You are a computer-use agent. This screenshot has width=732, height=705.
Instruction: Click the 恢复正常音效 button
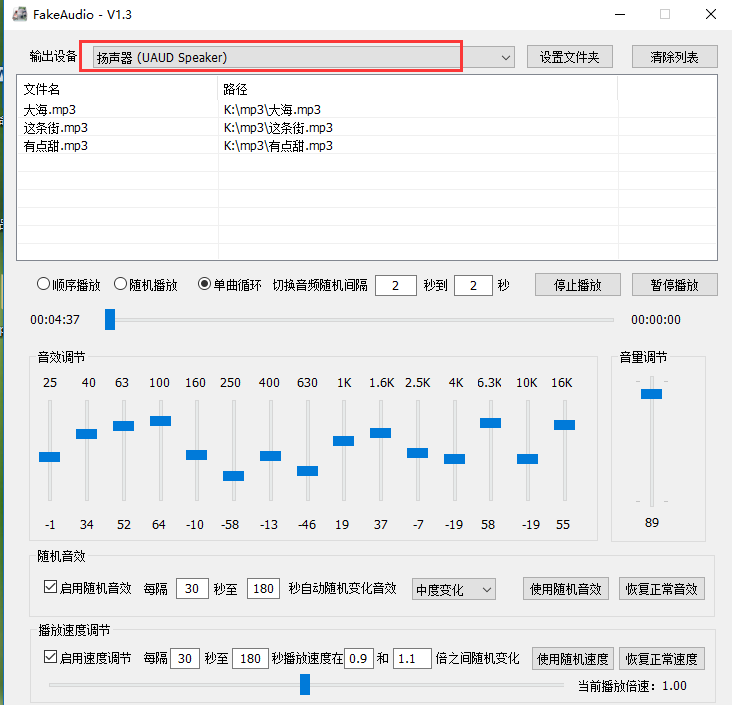coord(662,589)
